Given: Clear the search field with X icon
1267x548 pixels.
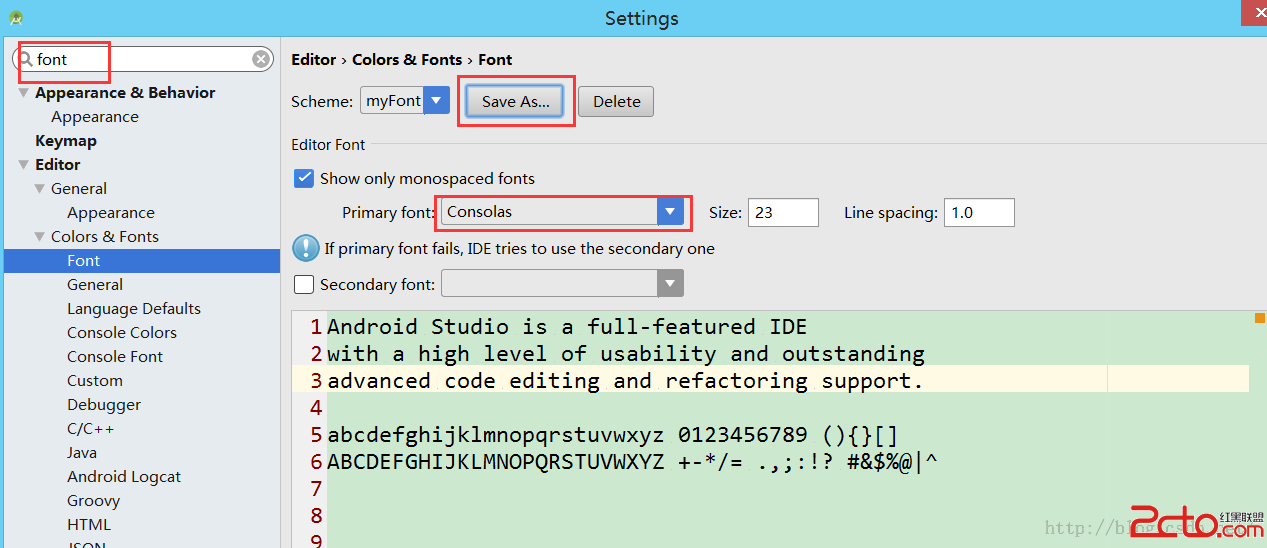Looking at the screenshot, I should click(261, 59).
